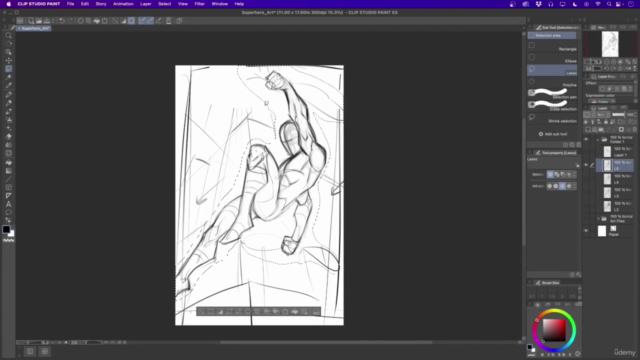Toggle visibility of Folder 1

(586, 139)
